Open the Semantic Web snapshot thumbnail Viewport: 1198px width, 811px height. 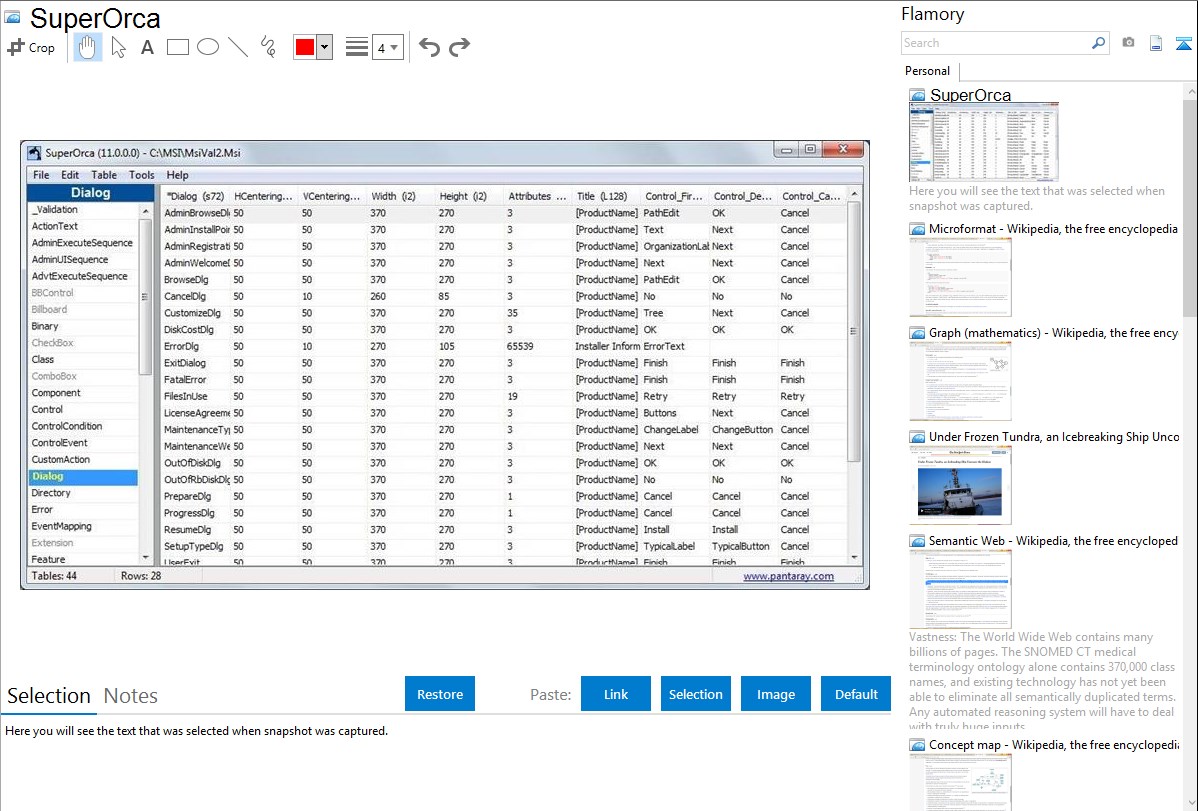960,589
